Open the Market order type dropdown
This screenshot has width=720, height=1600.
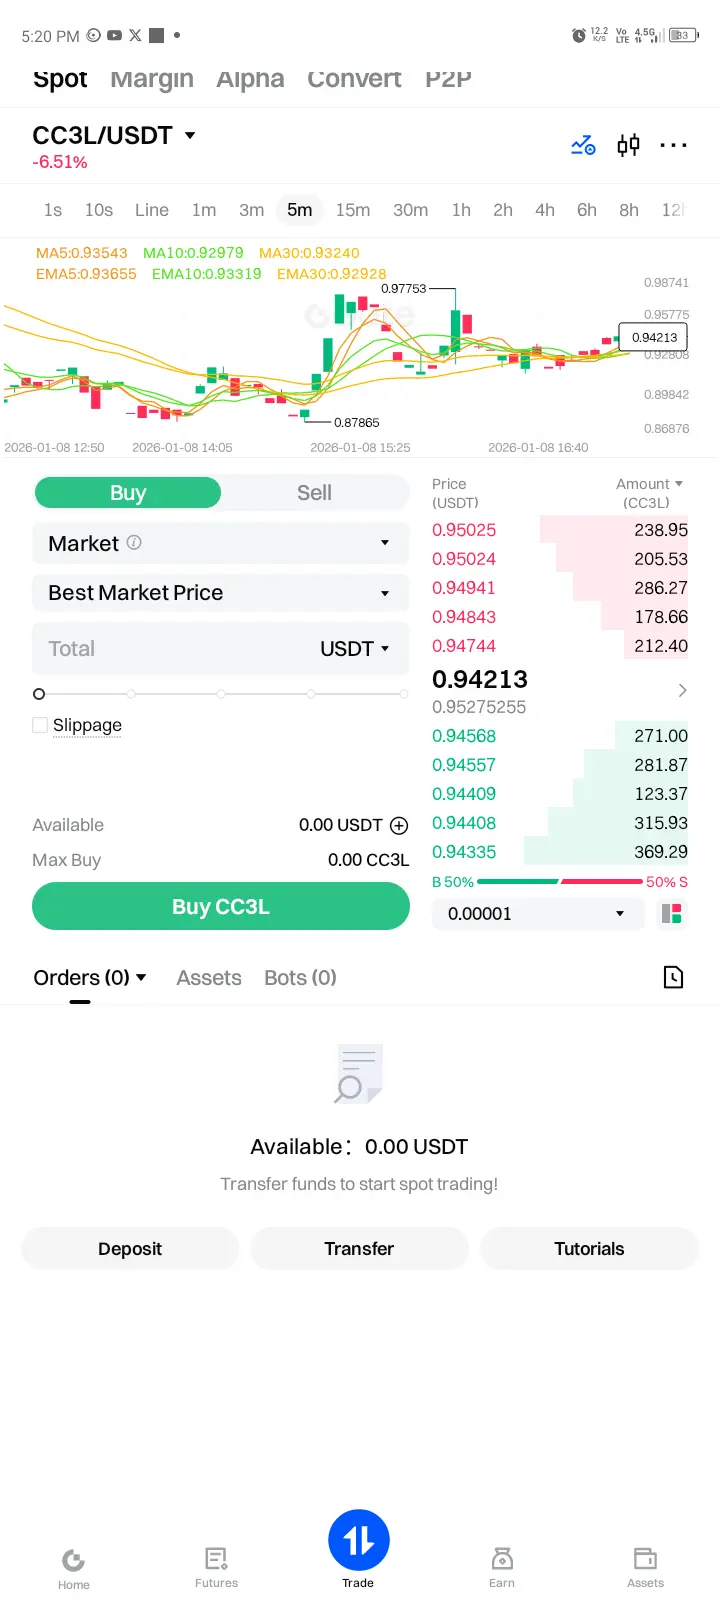click(x=221, y=543)
